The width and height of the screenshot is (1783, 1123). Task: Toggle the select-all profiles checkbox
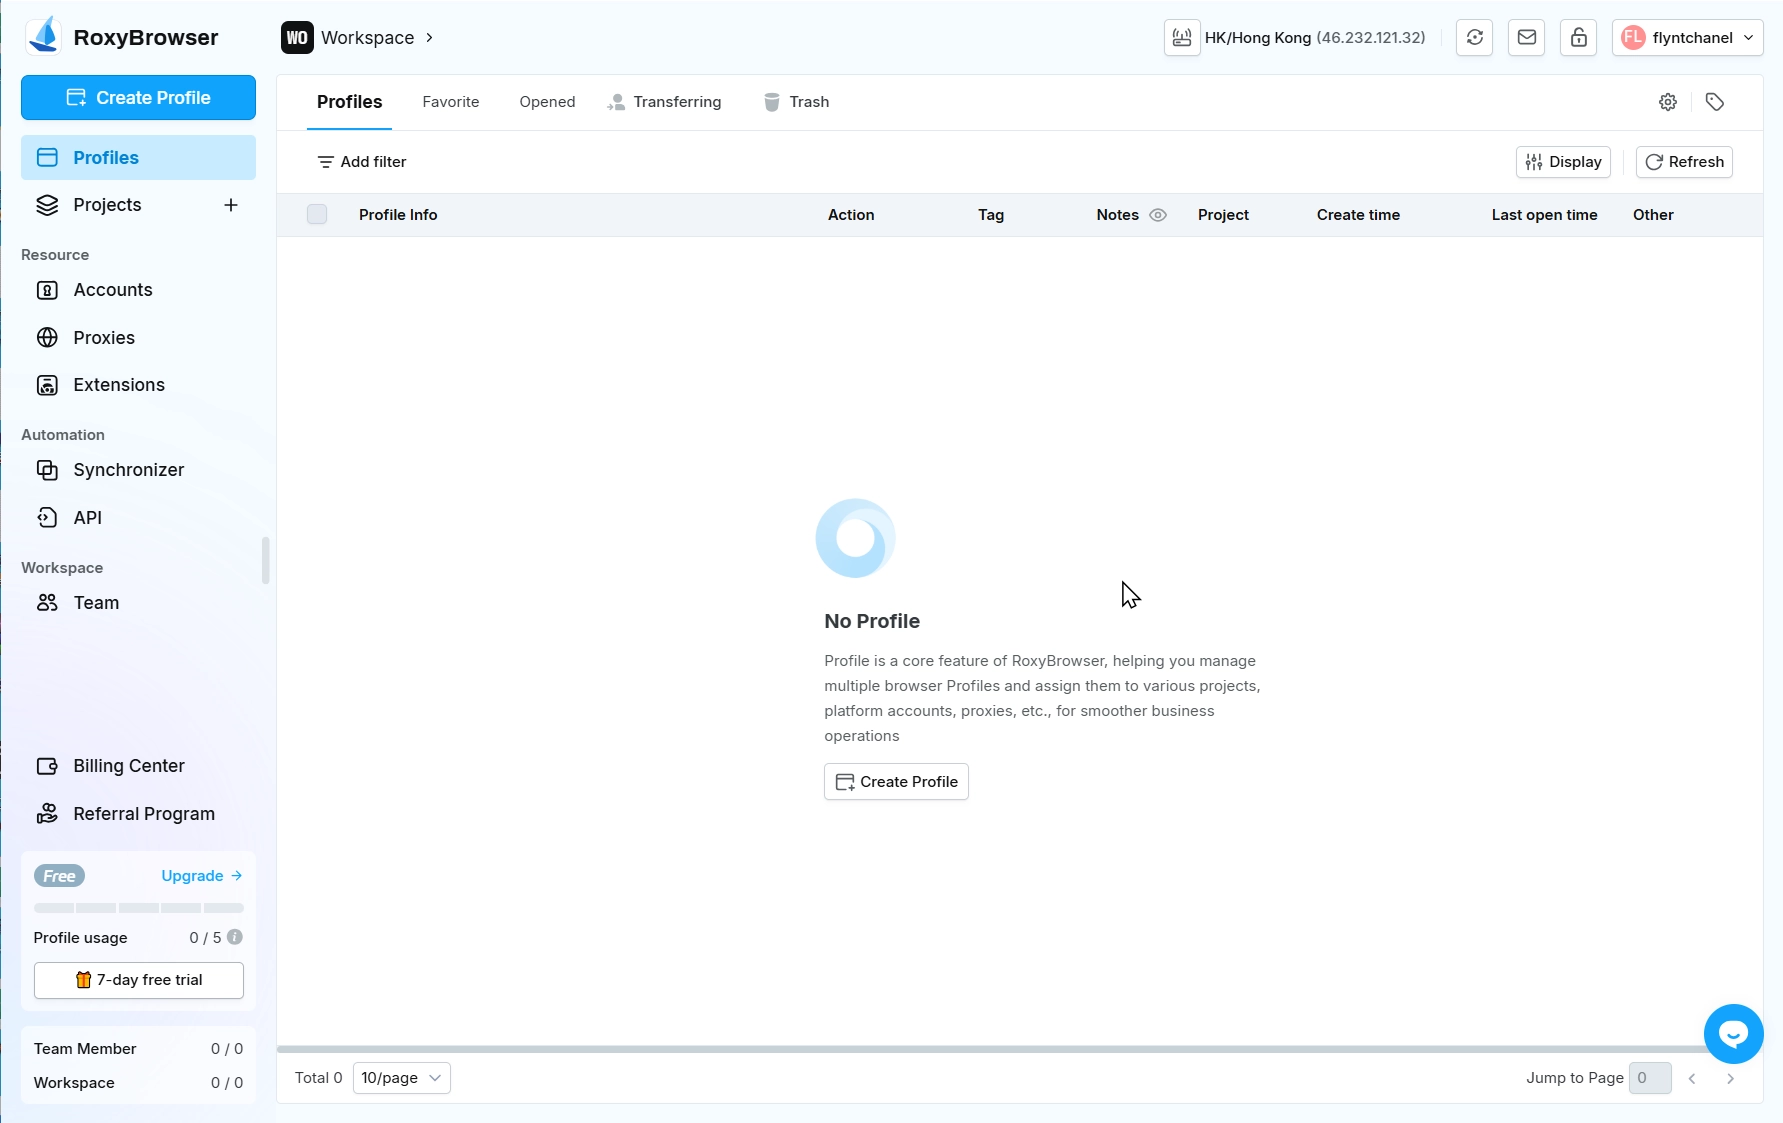pyautogui.click(x=317, y=215)
